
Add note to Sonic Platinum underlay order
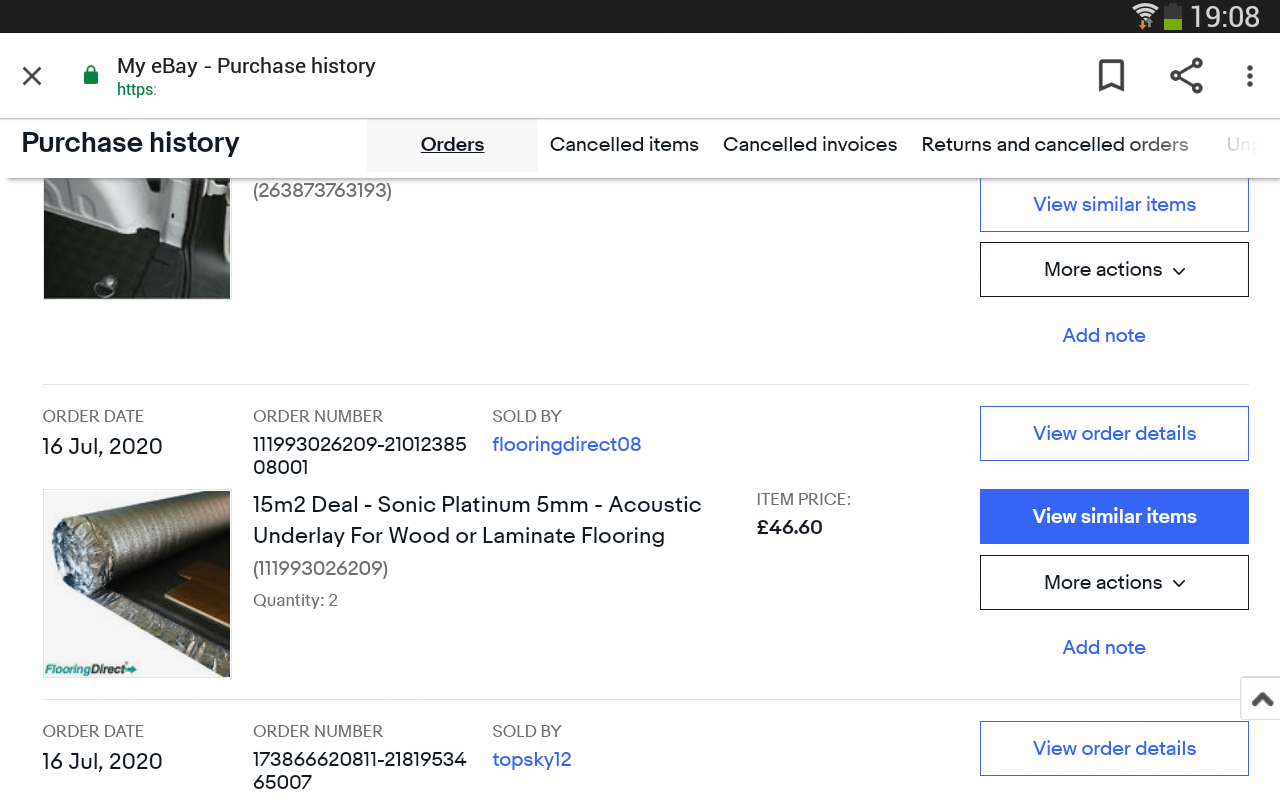pyautogui.click(x=1104, y=647)
